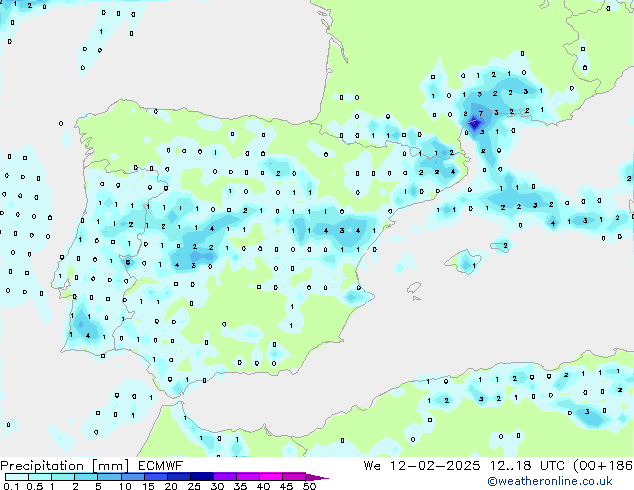Click the date '12-02-2025' text
This screenshot has width=634, height=490.
point(435,466)
